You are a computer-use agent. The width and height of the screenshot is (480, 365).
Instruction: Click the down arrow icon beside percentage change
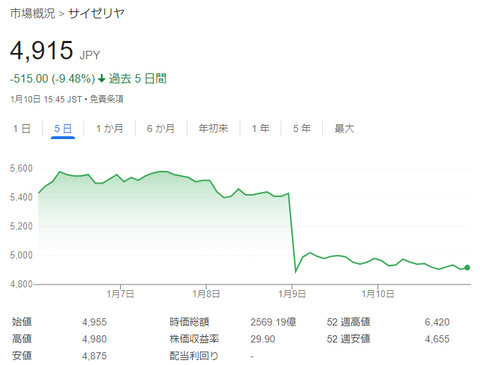pyautogui.click(x=102, y=79)
